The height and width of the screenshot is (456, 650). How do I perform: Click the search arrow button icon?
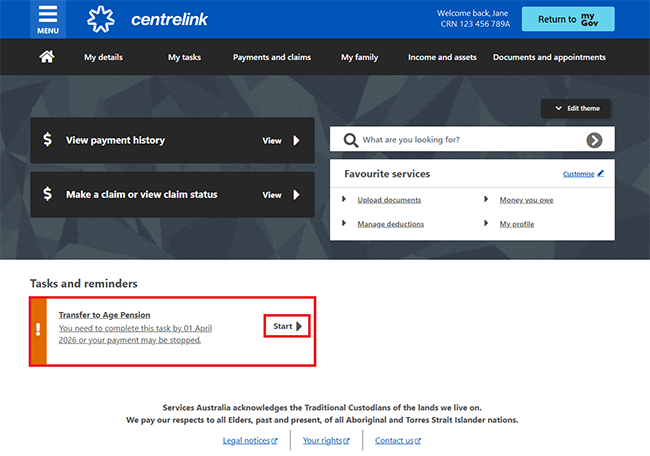tap(595, 140)
